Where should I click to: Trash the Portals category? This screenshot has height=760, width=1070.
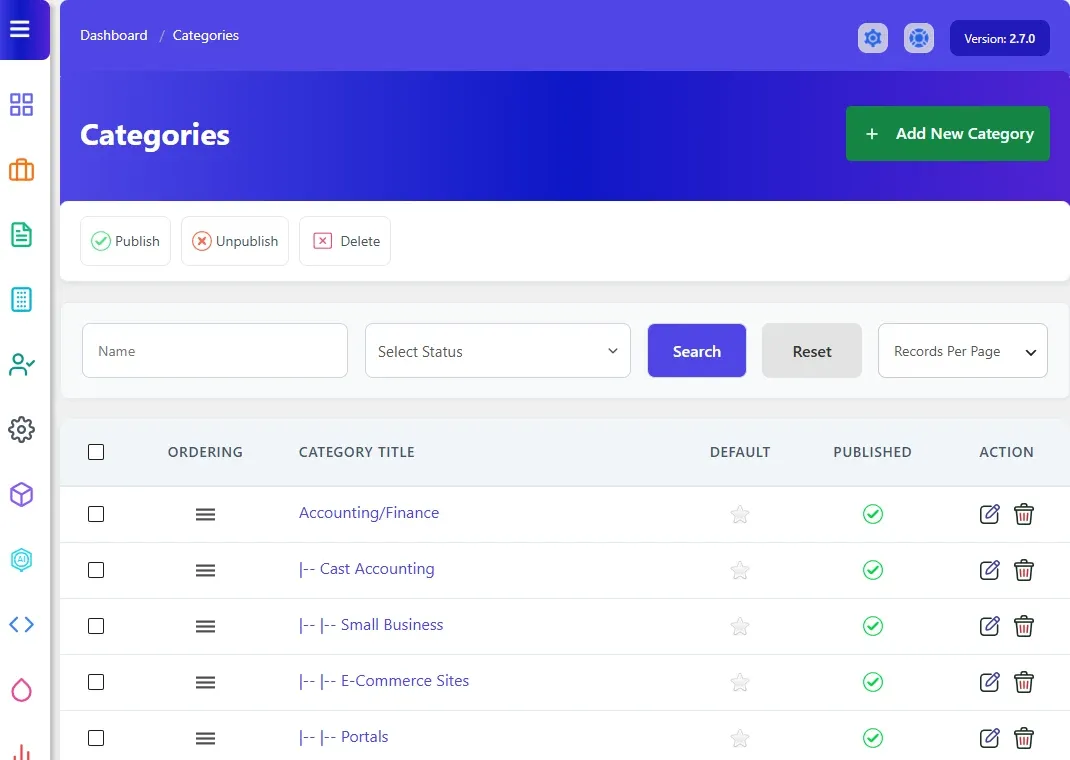tap(1024, 737)
